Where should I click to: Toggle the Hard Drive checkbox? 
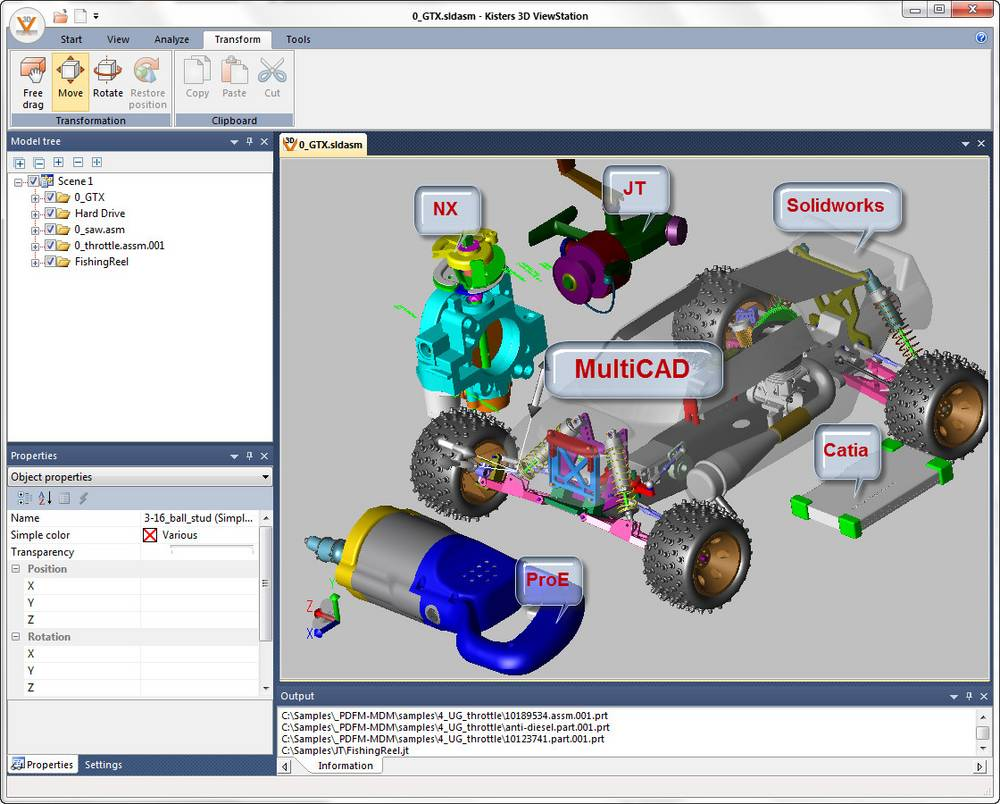point(51,214)
